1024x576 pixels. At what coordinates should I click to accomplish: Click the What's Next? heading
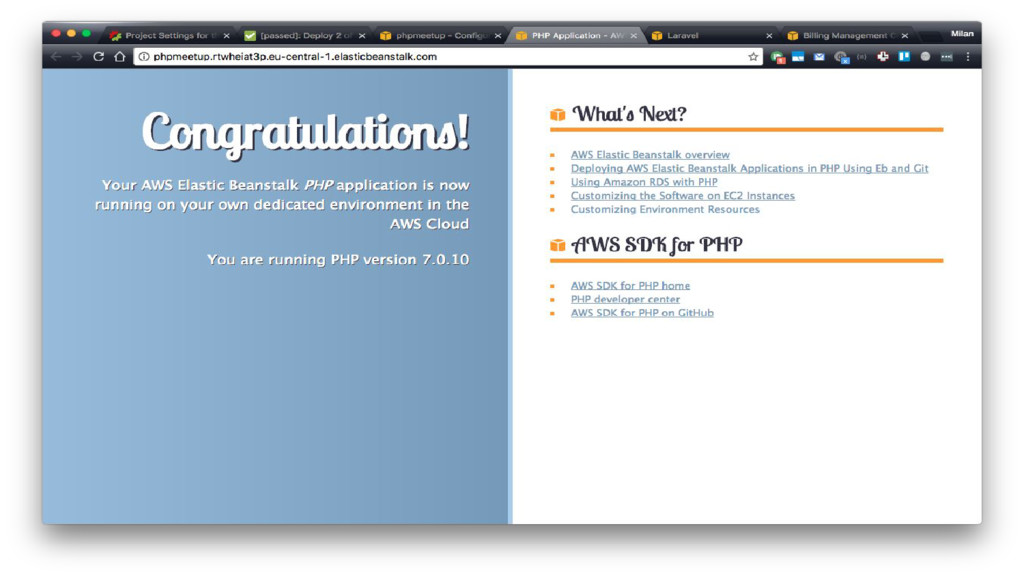(x=629, y=114)
